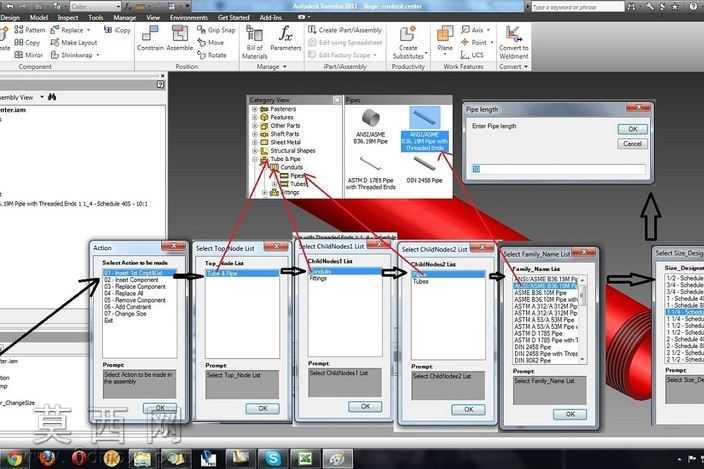Open the Get Started ribbon tab
The height and width of the screenshot is (469, 704).
click(233, 18)
